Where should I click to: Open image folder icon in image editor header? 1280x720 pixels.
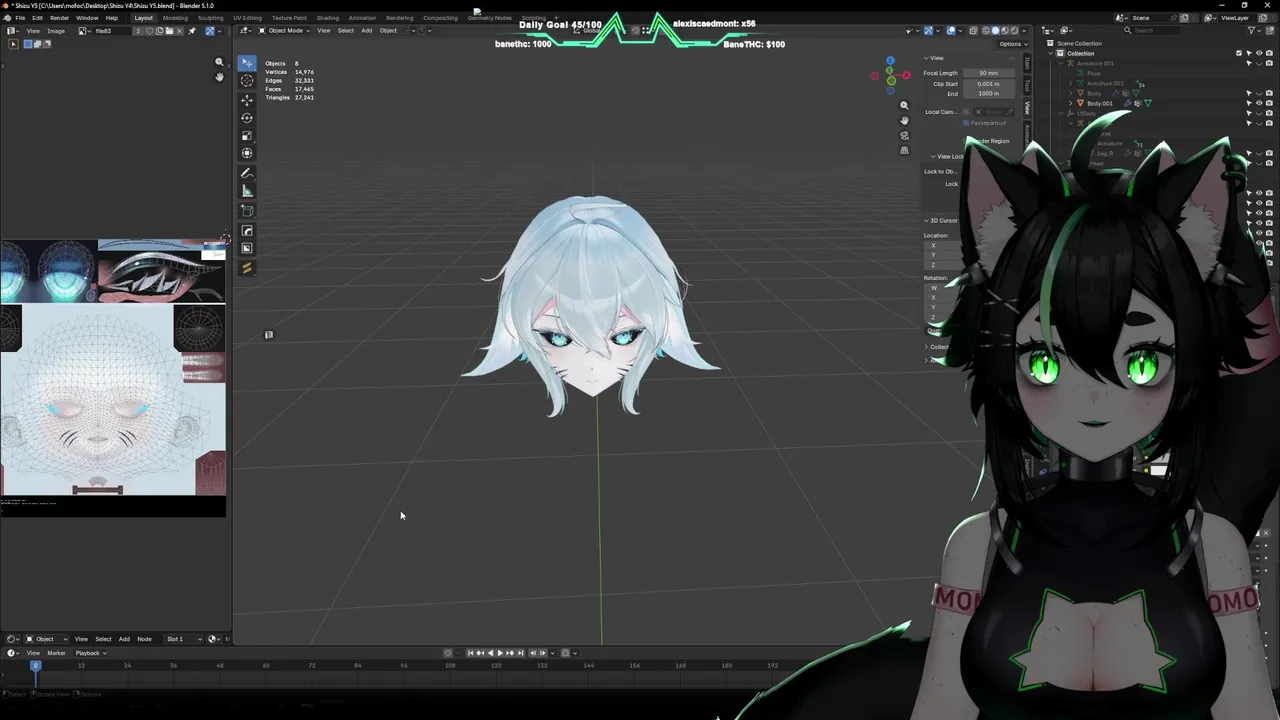tap(169, 31)
